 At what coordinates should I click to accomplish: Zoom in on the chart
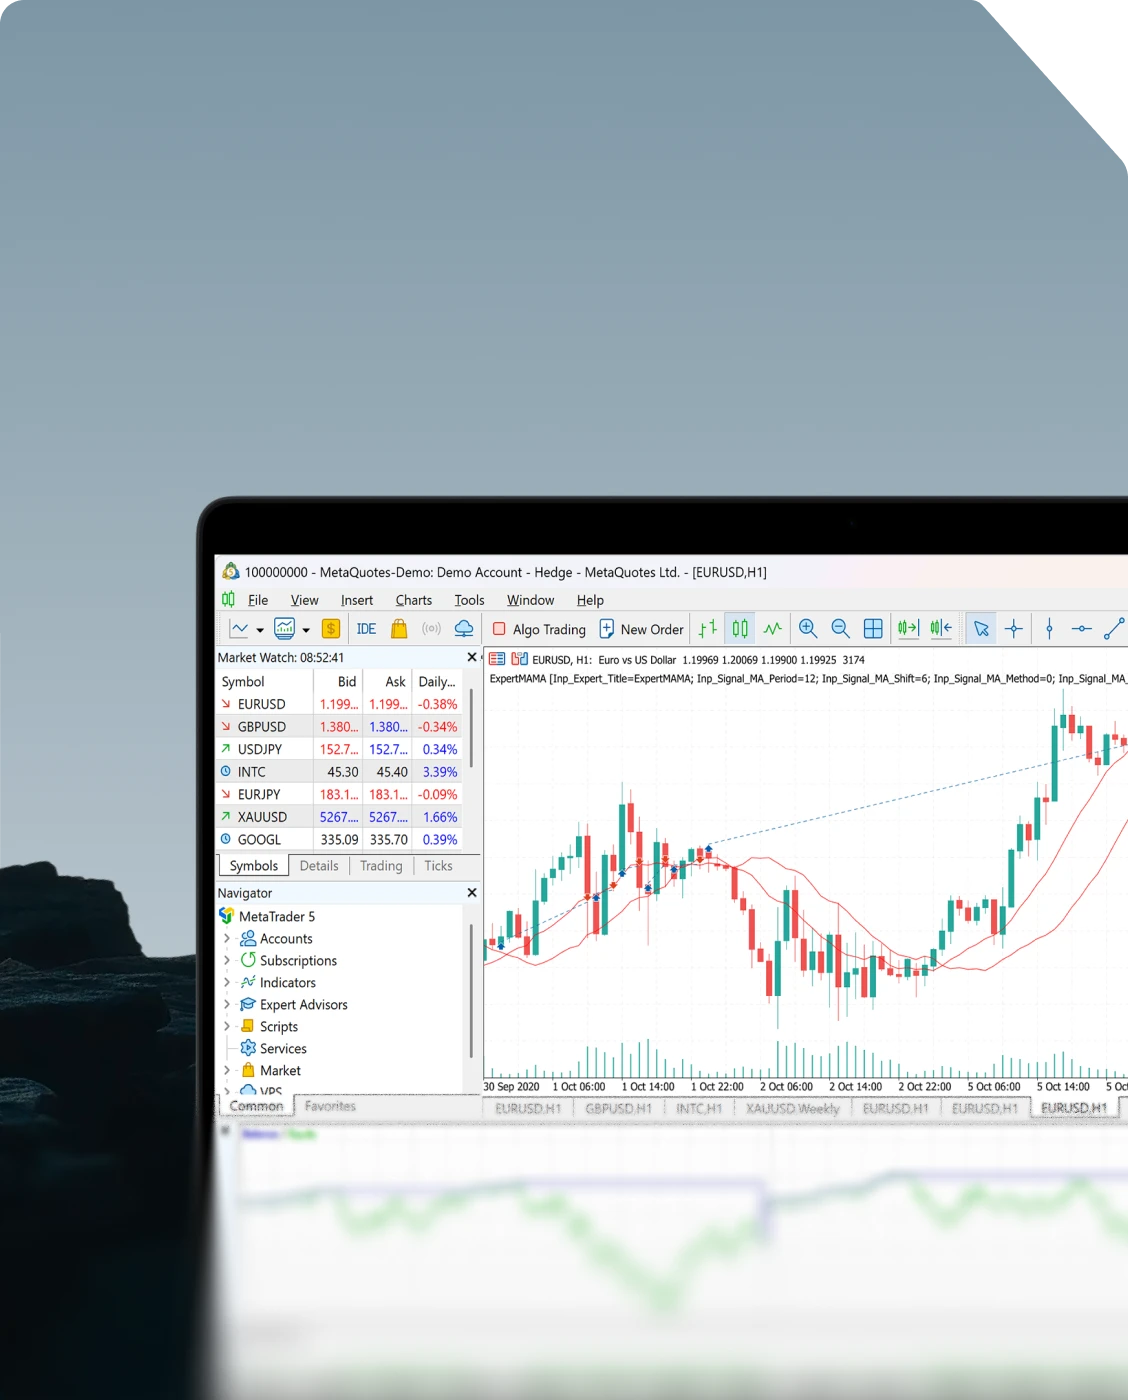coord(808,629)
